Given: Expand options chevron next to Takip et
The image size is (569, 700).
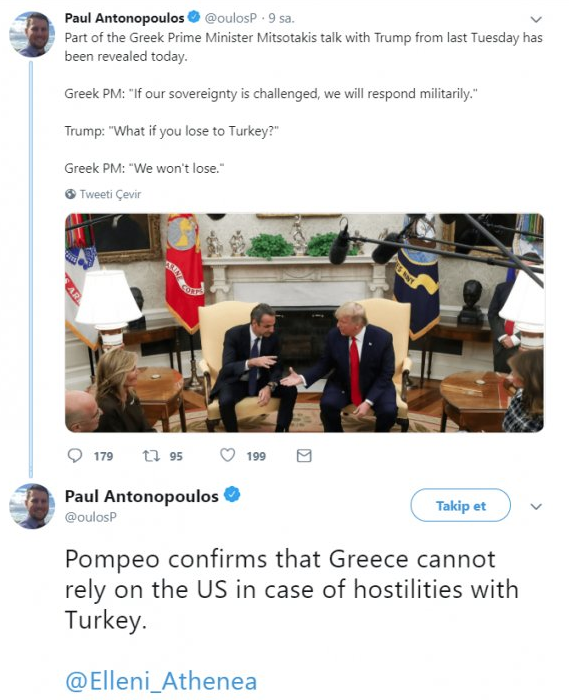Looking at the screenshot, I should [536, 506].
